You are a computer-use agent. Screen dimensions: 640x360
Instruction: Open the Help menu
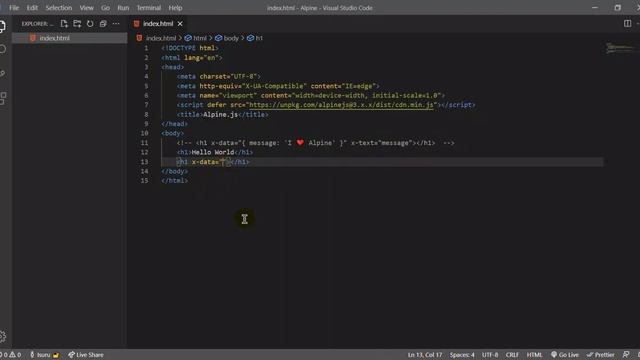click(176, 8)
